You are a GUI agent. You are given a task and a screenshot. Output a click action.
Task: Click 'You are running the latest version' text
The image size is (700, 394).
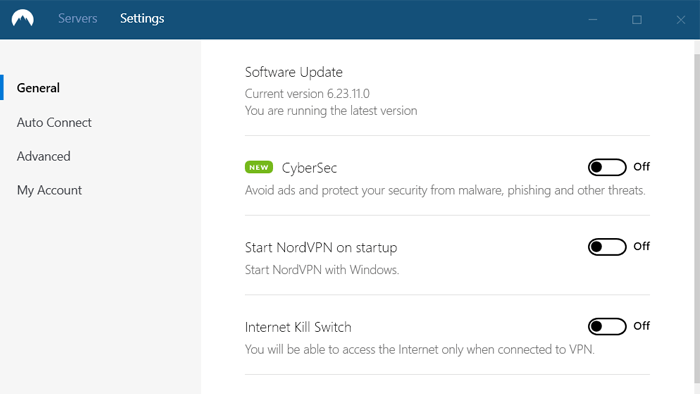[x=331, y=111]
